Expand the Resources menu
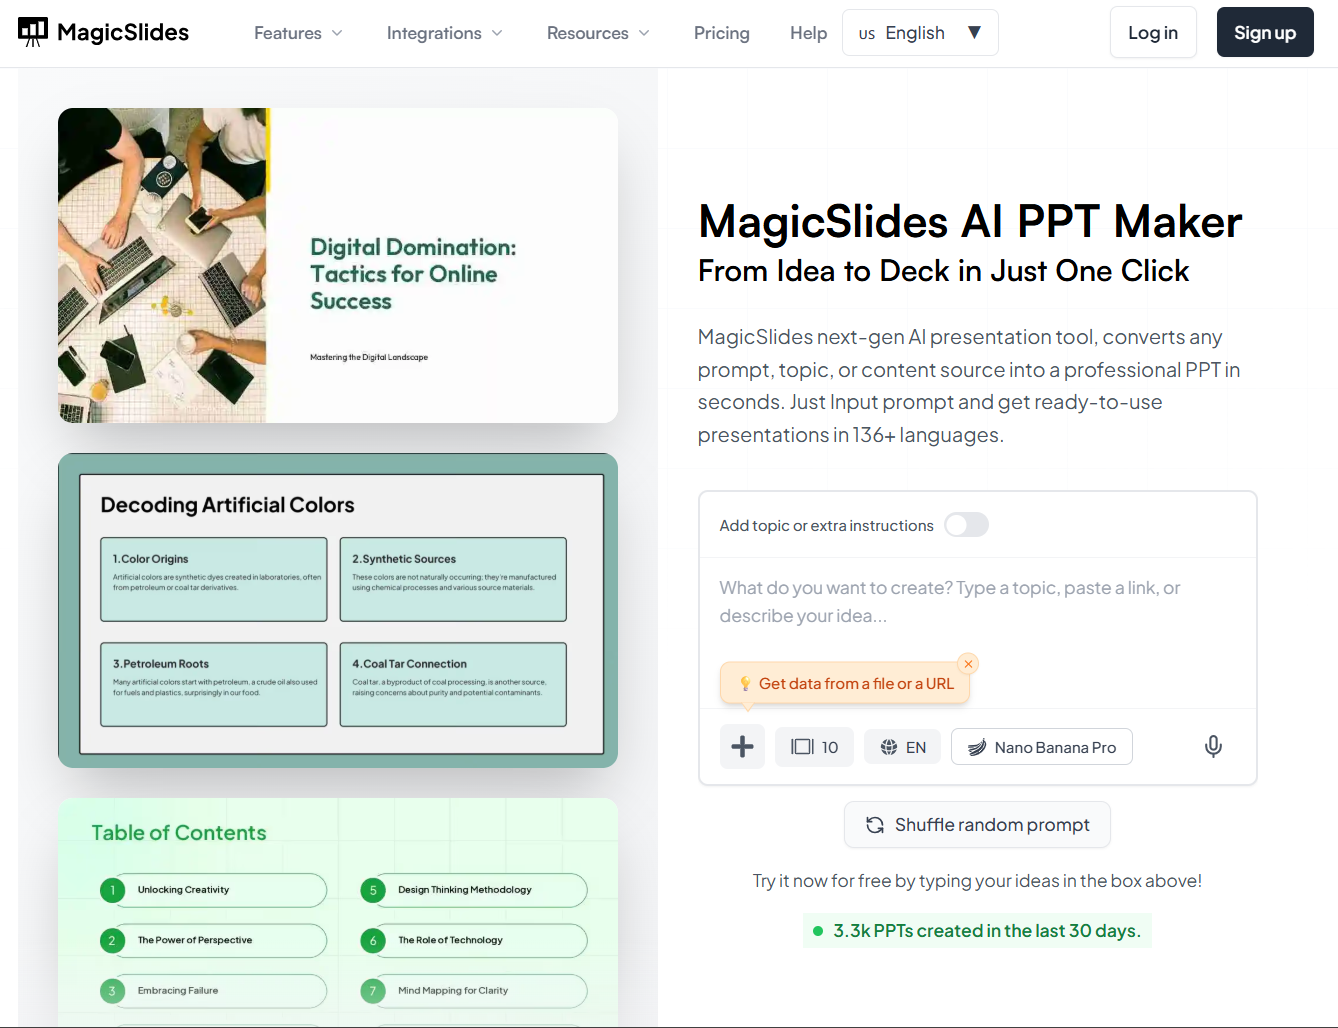Viewport: 1338px width, 1028px height. coord(598,33)
